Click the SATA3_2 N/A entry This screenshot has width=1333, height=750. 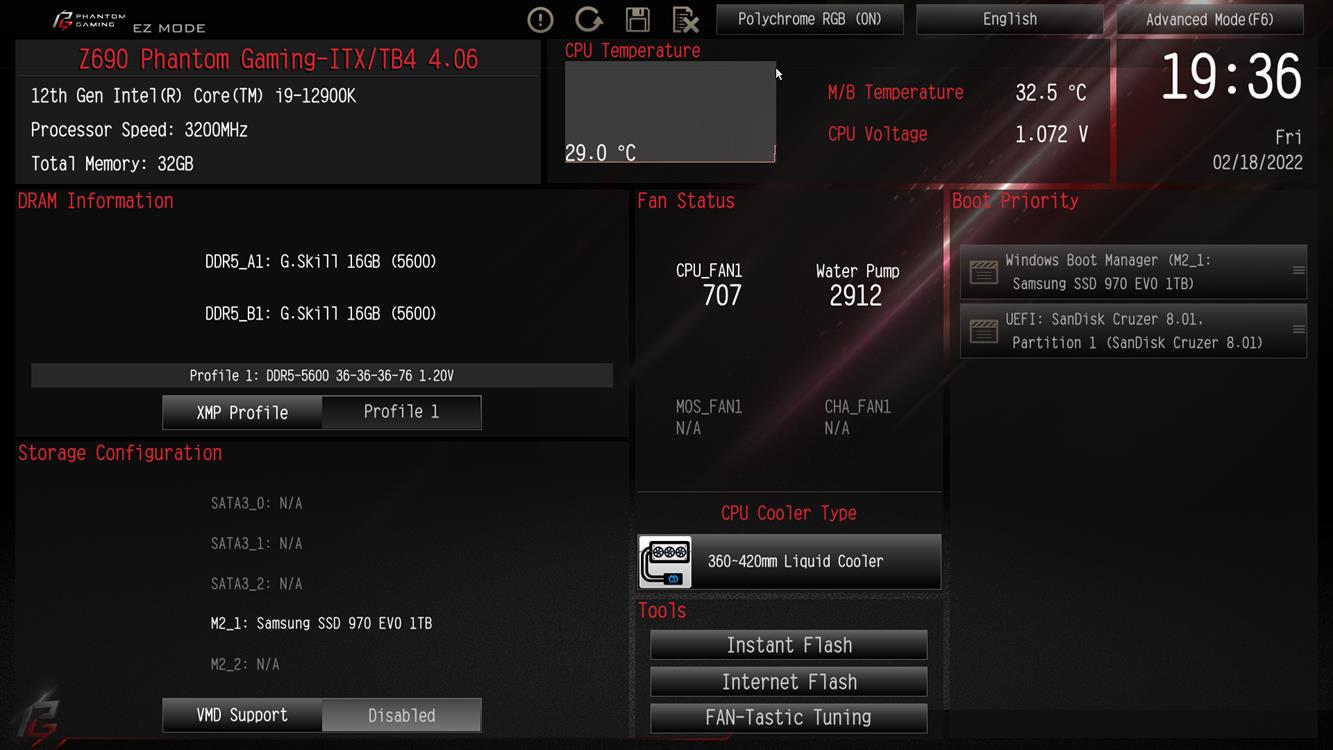(x=256, y=584)
